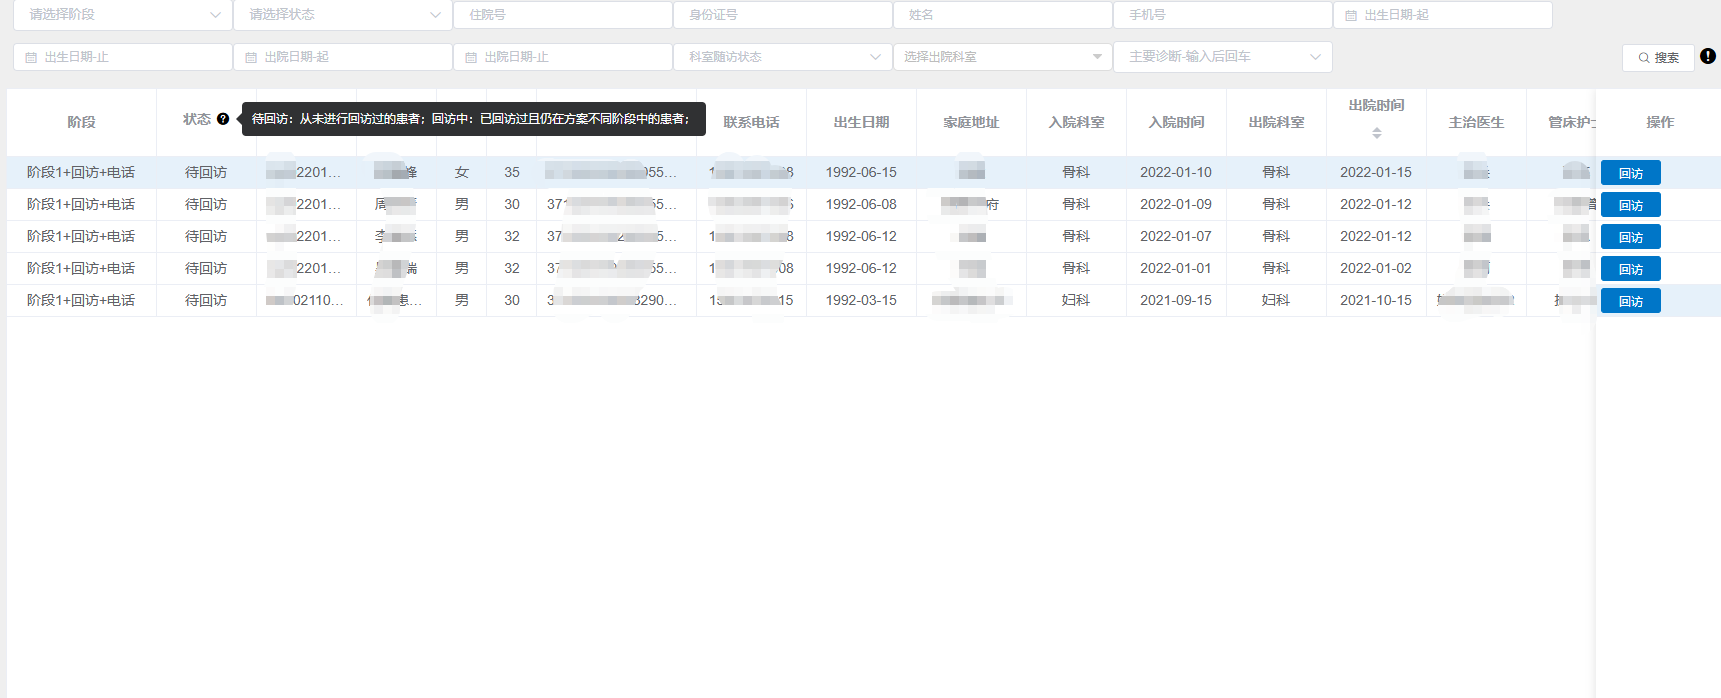Click 回访 button for the 妇科 patient
This screenshot has height=698, width=1721.
point(1630,301)
